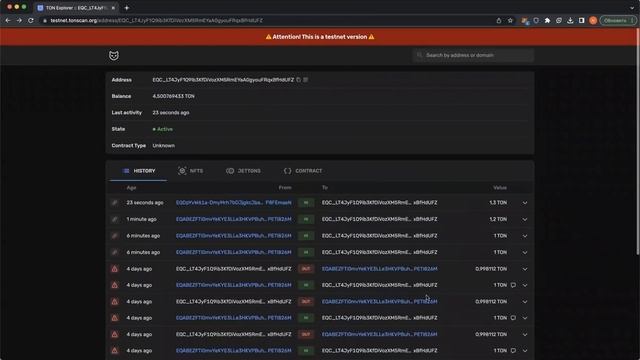The image size is (640, 360).
Task: Click the 1 minute ago age text
Action: [x=141, y=219]
